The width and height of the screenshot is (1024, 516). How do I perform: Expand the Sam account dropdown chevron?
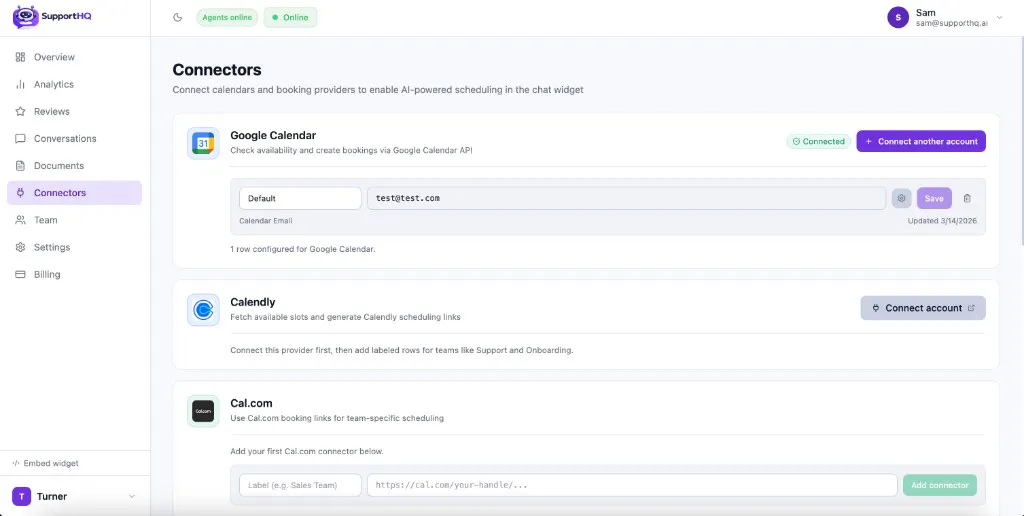point(999,18)
